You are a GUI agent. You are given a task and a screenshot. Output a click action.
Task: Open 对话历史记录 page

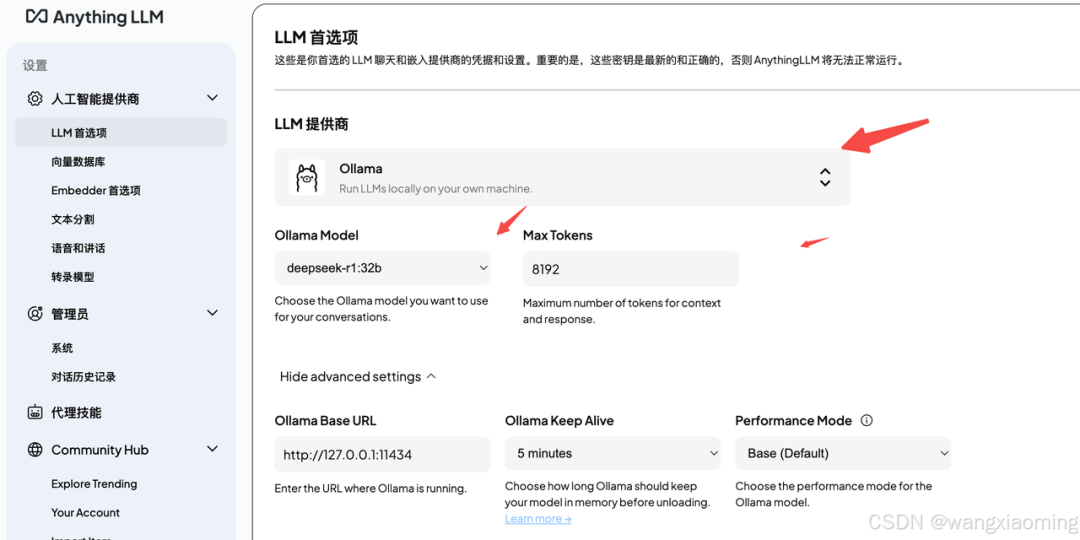click(83, 377)
